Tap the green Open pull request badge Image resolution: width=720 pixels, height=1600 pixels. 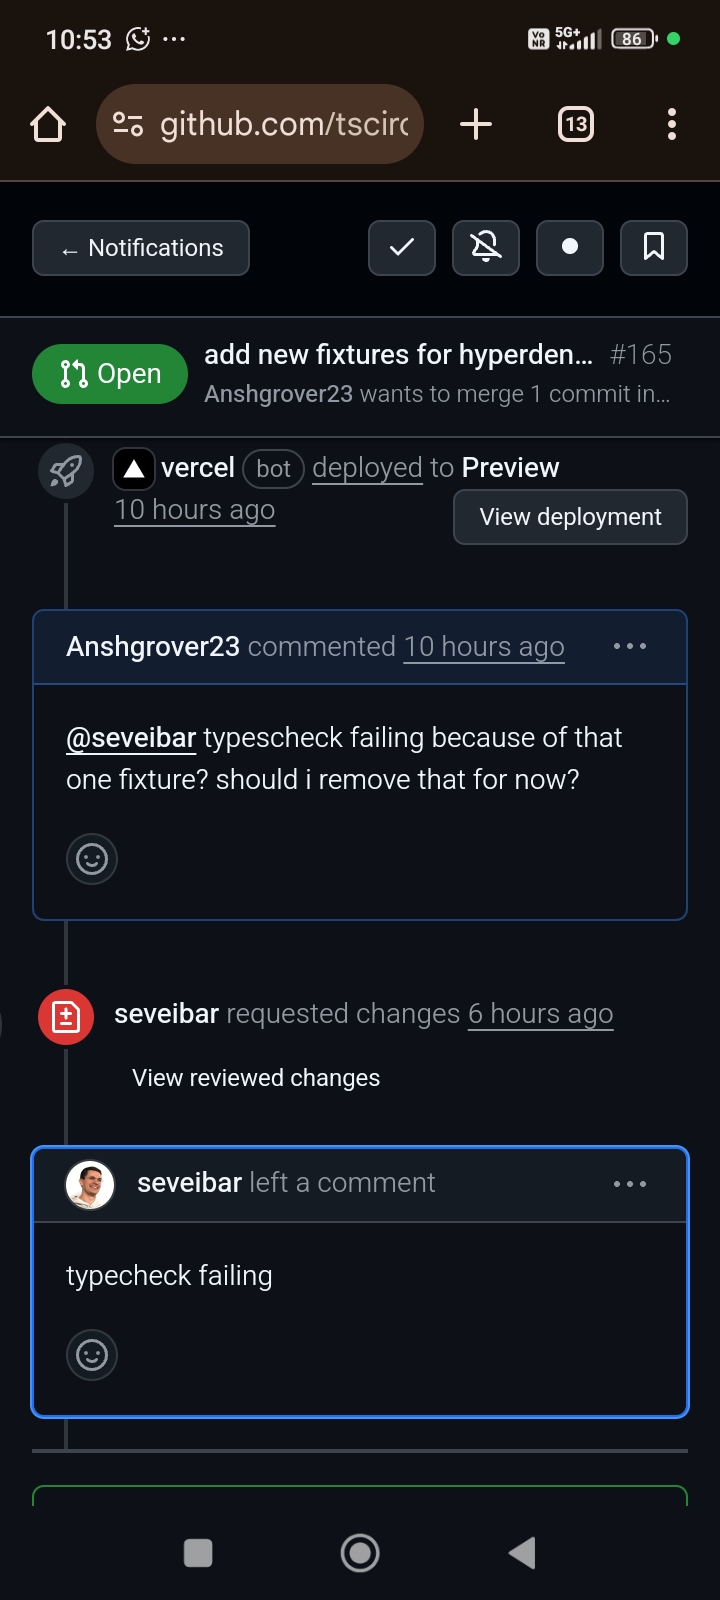click(110, 374)
